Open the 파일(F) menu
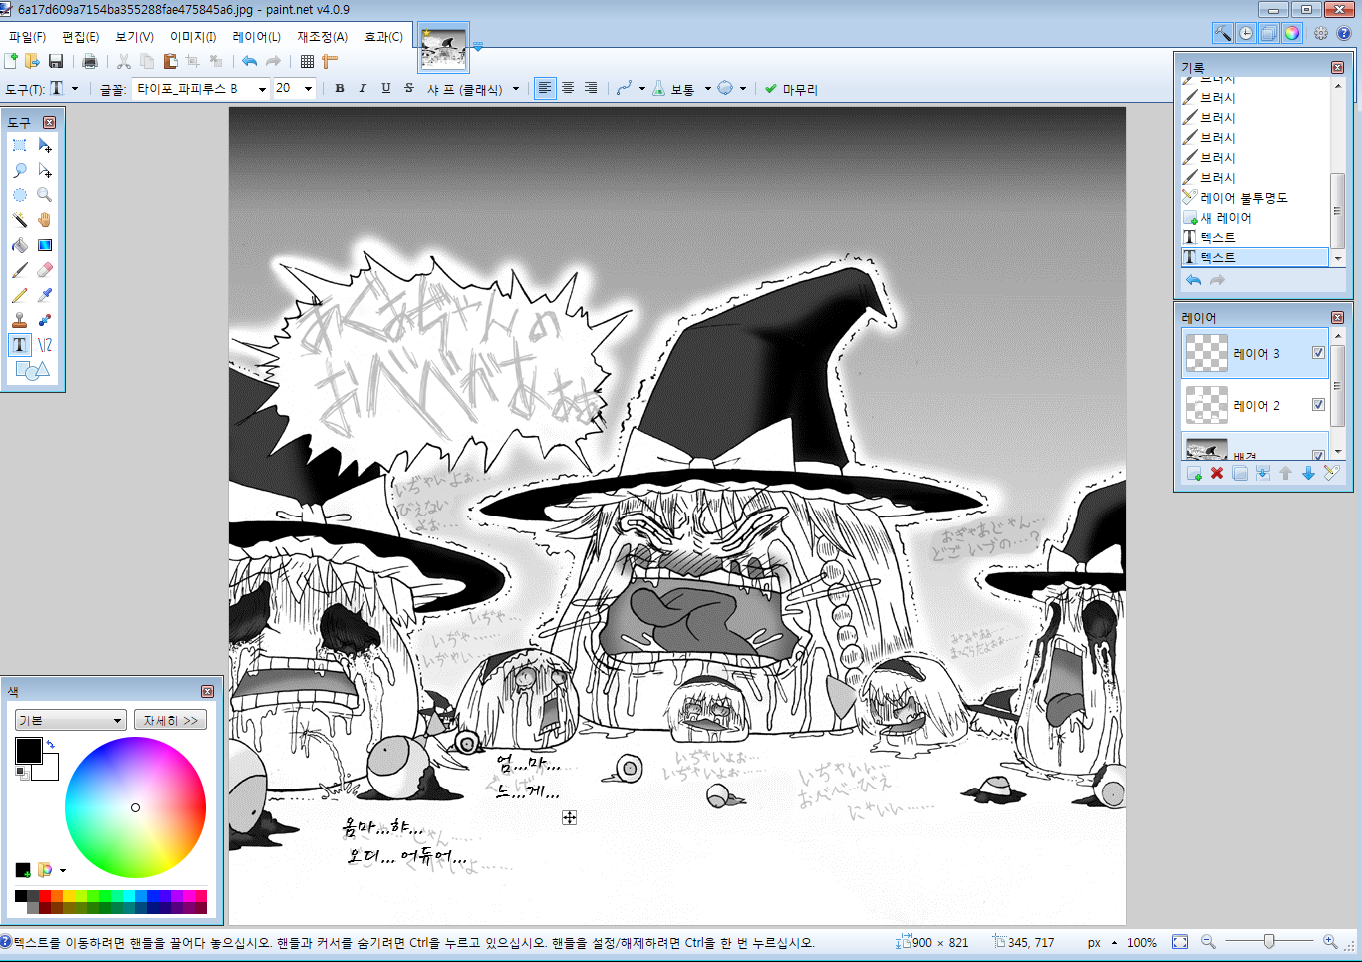This screenshot has height=962, width=1362. click(28, 37)
